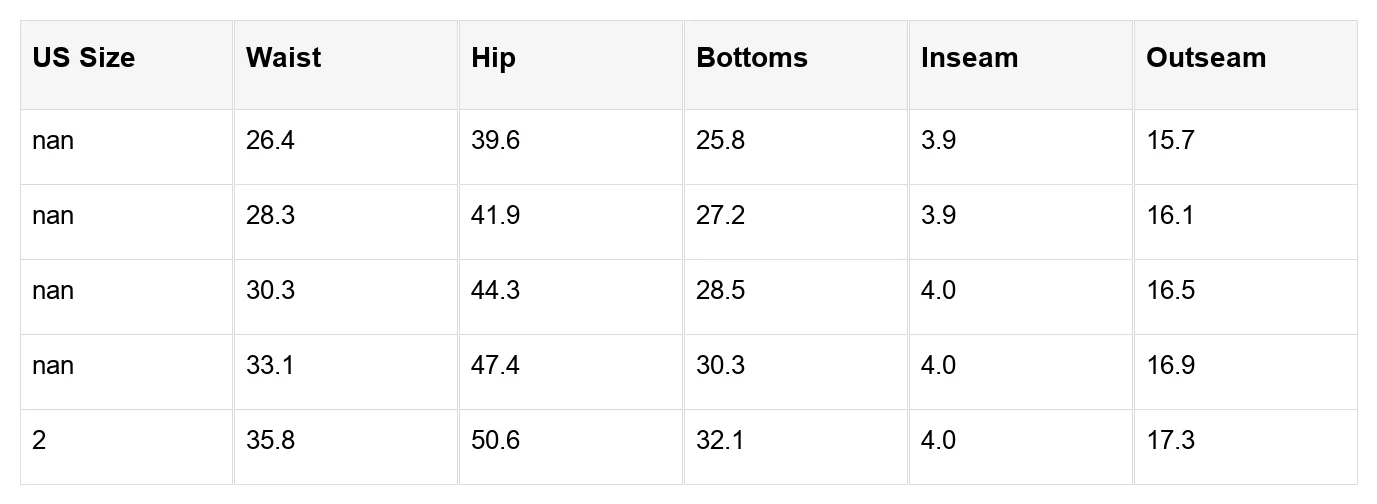This screenshot has height=504, width=1377.
Task: Click the waist value 33.1
Action: pos(270,366)
